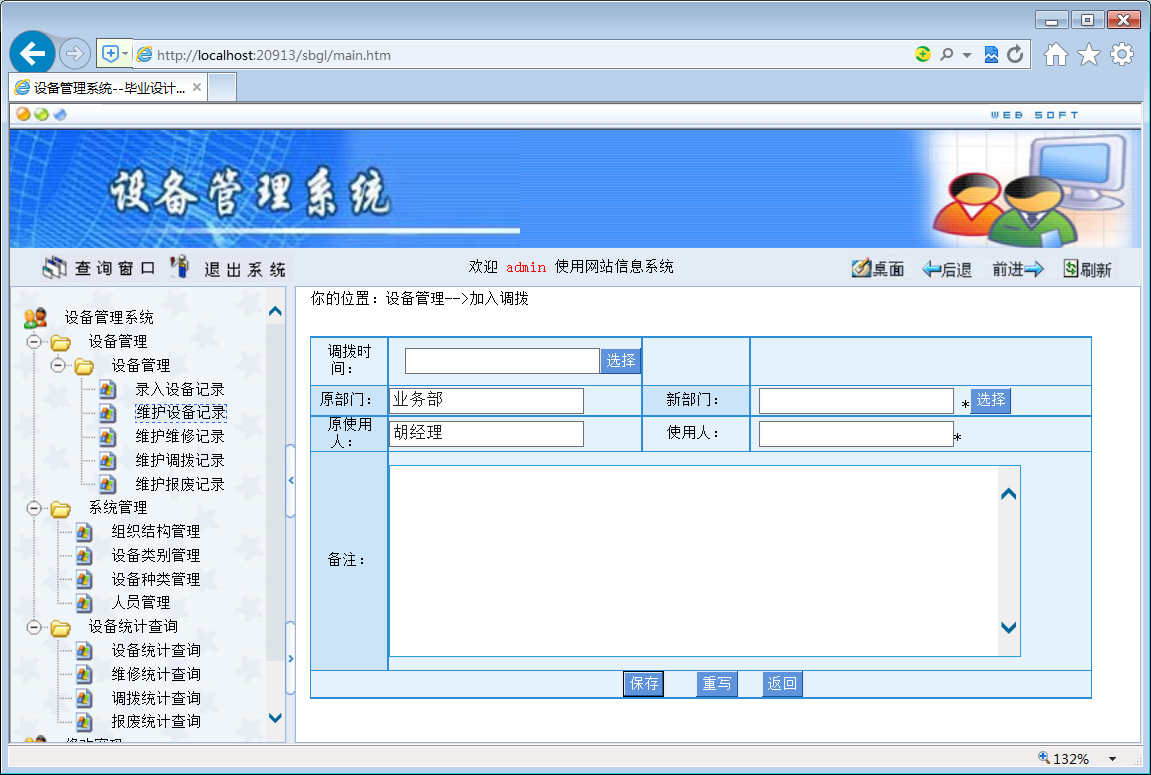Click the 设备管理系统 root users icon
This screenshot has height=775, width=1151.
[x=35, y=317]
